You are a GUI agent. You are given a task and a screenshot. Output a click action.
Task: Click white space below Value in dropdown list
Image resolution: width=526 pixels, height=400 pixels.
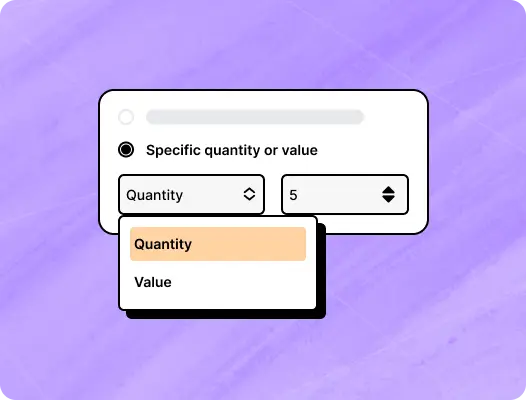pos(218,302)
